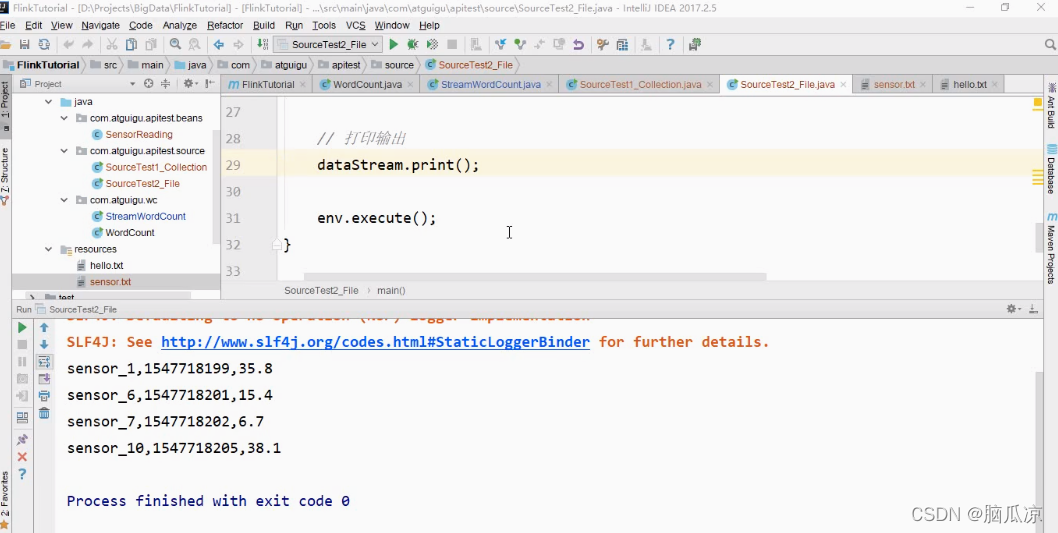The height and width of the screenshot is (533, 1058).
Task: Click the fold marker at line 32
Action: coord(277,244)
